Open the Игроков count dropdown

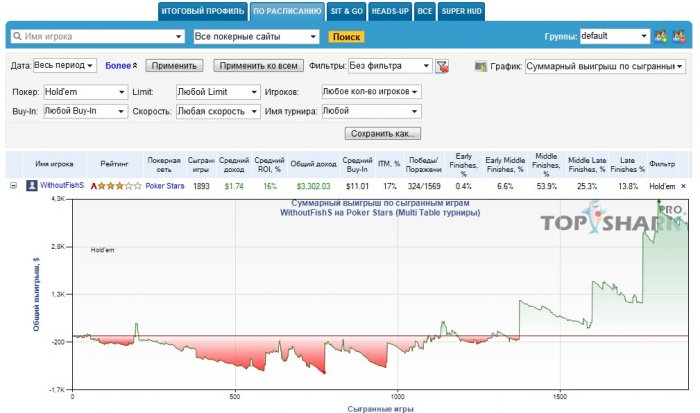[371, 92]
